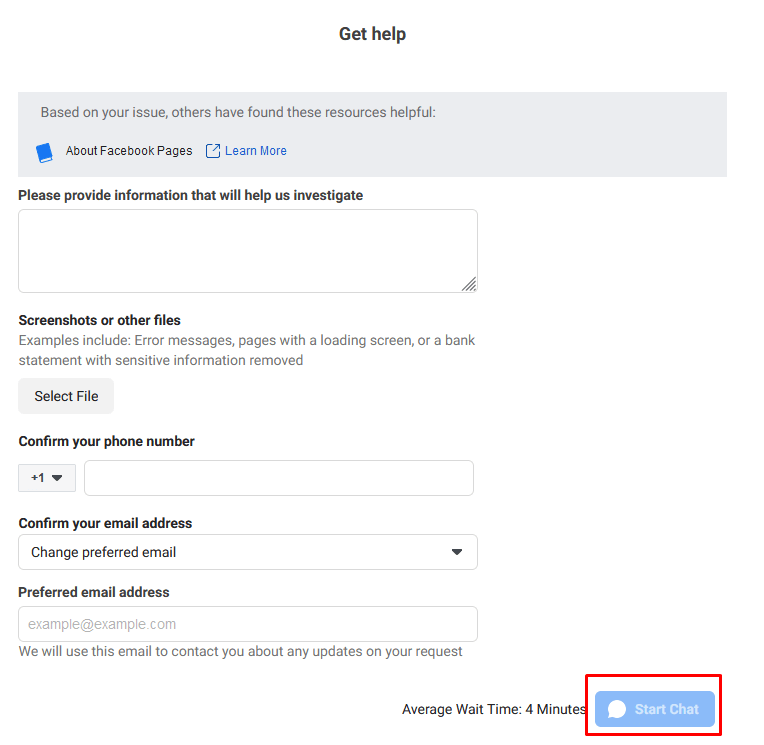Image resolution: width=764 pixels, height=745 pixels.
Task: Click the chat bubble icon on Start Chat
Action: point(617,709)
